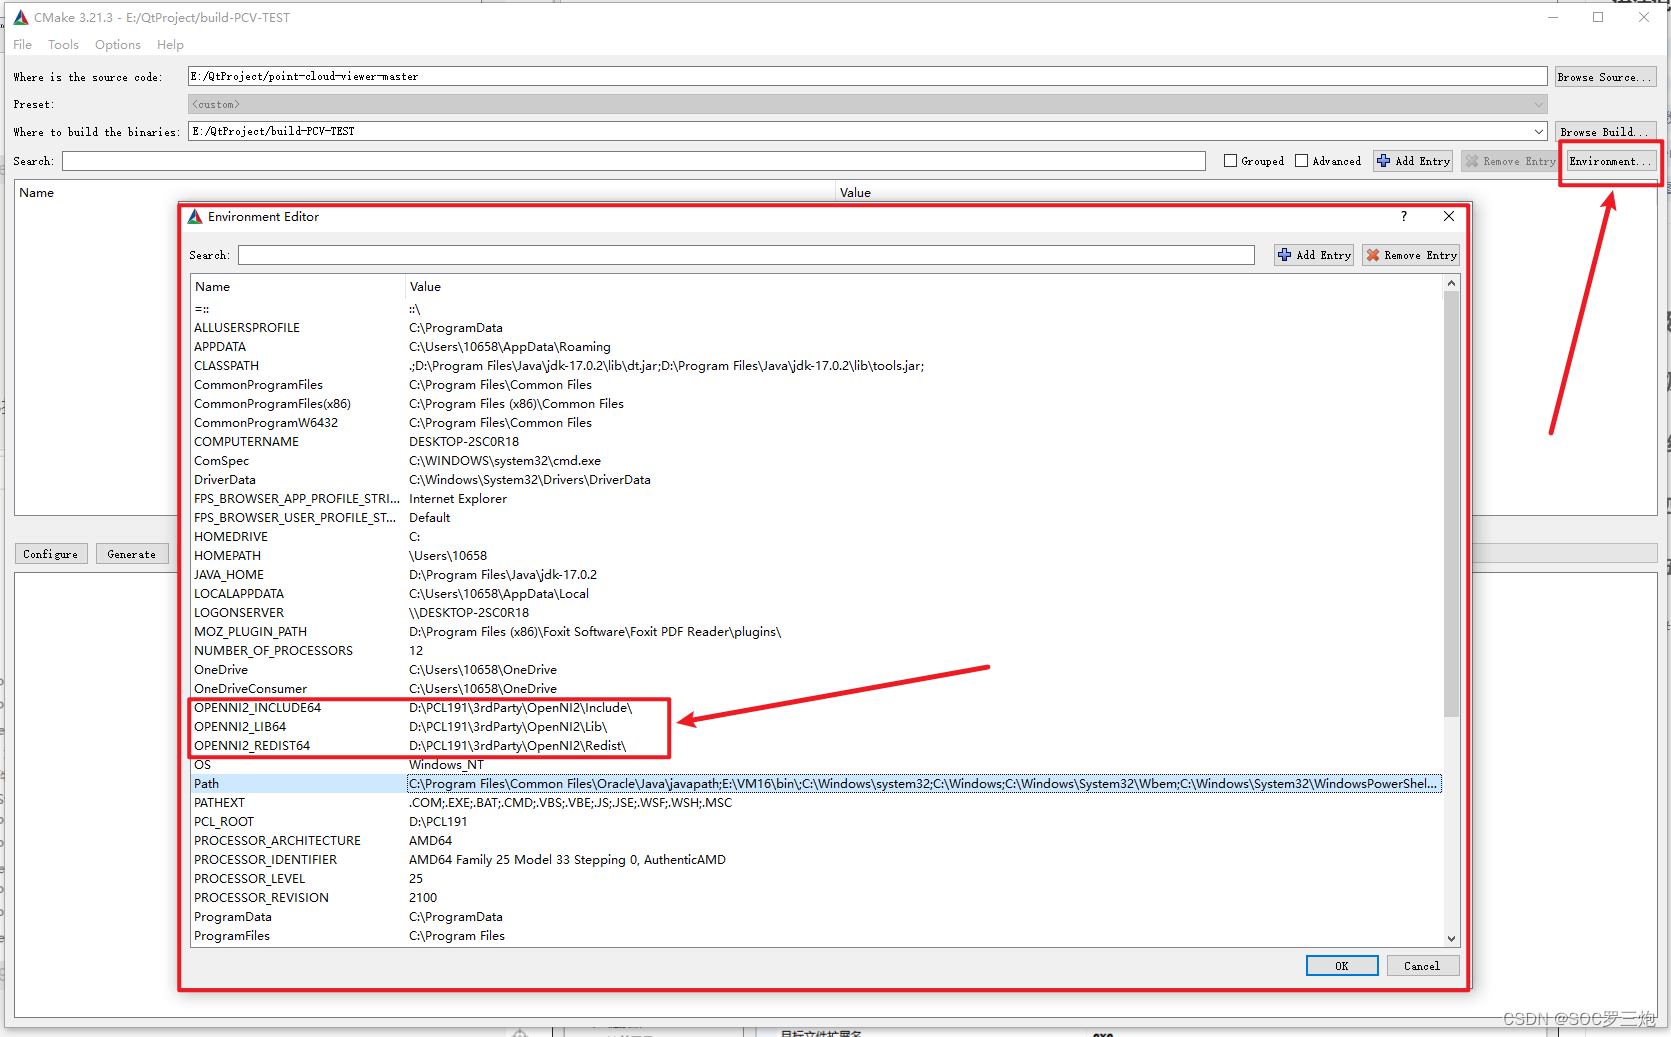Click the source code path field
Viewport: 1671px width, 1037px height.
pos(867,77)
